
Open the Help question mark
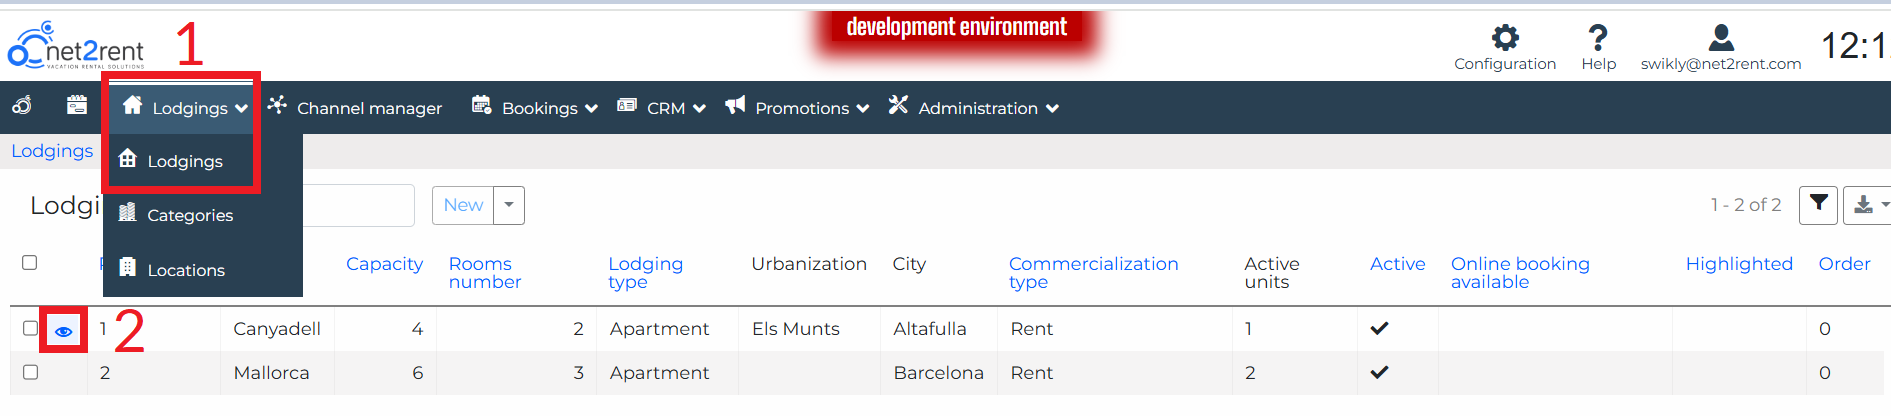coord(1598,39)
